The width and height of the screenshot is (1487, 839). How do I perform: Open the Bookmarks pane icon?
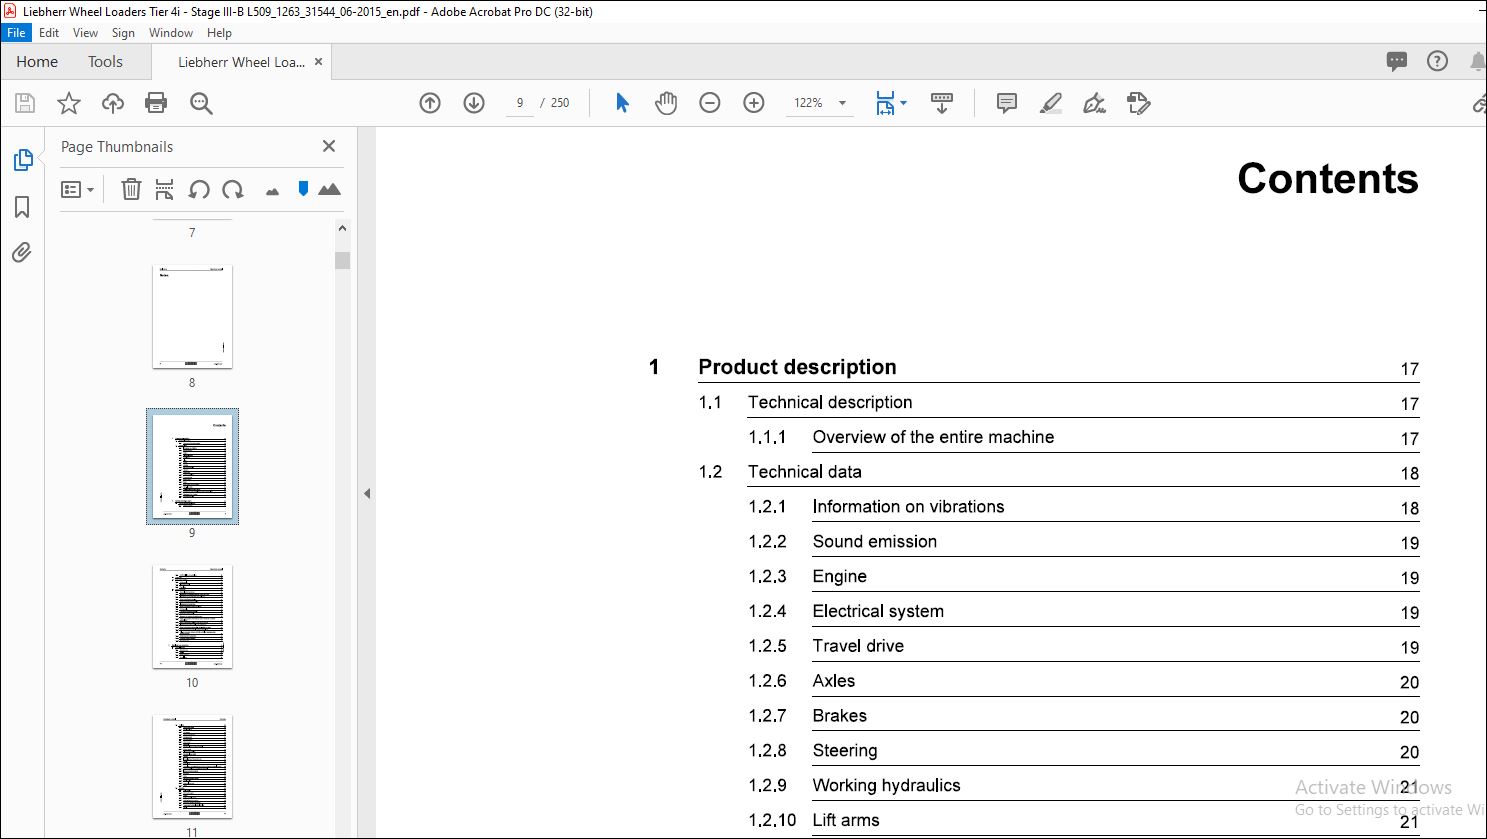tap(22, 207)
